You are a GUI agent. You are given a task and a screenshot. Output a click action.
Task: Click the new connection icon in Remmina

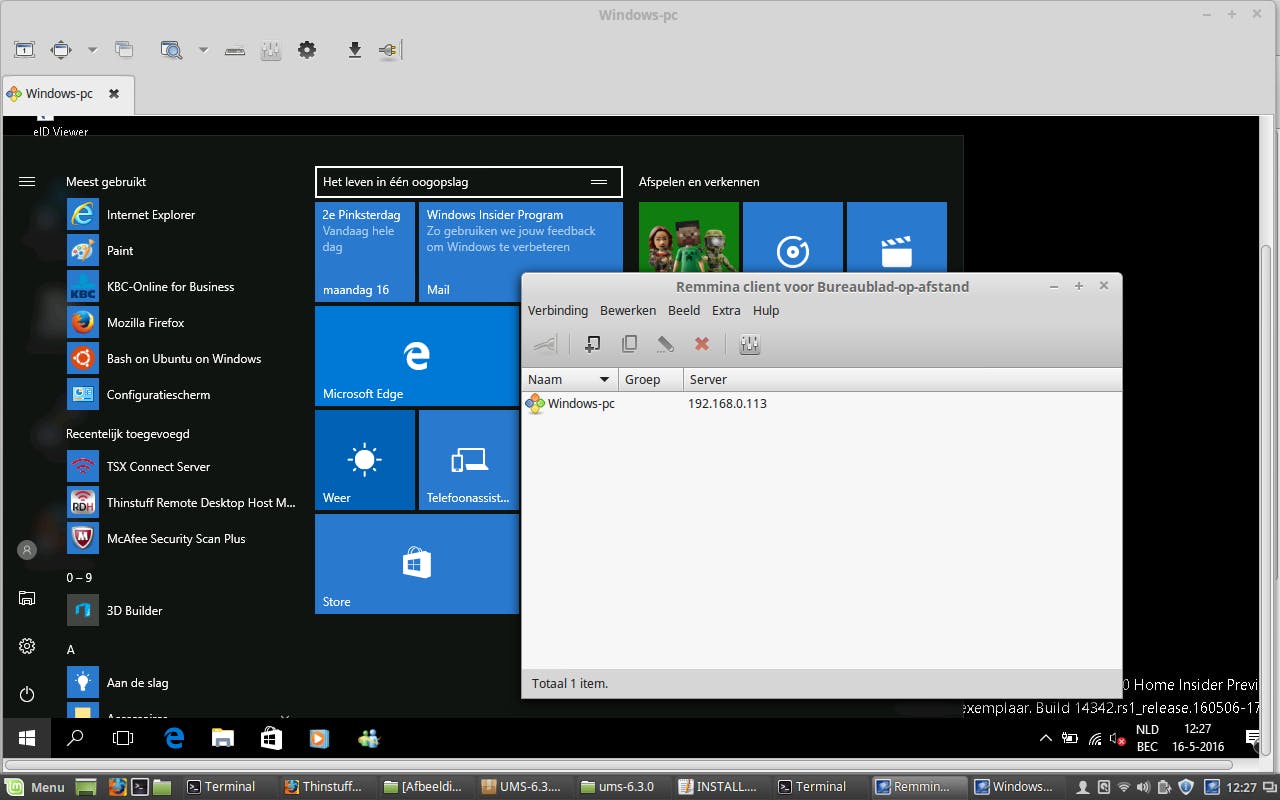592,344
